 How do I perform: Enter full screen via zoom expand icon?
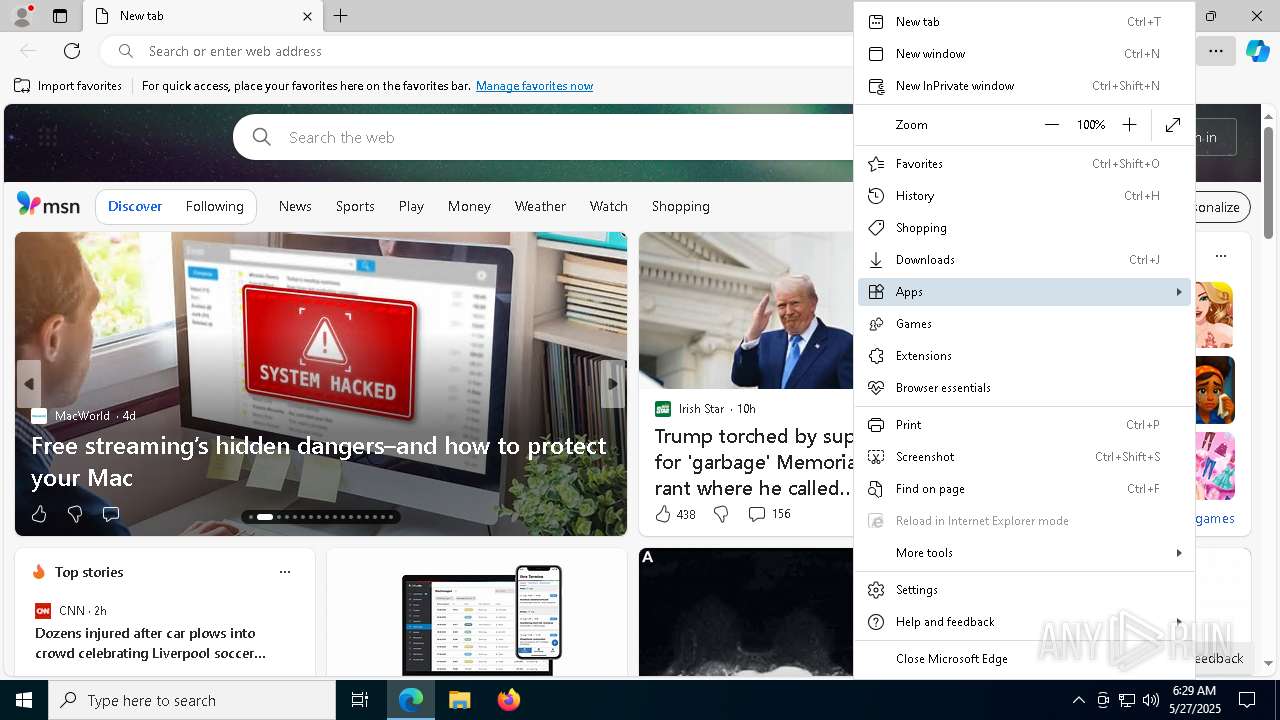(1173, 125)
